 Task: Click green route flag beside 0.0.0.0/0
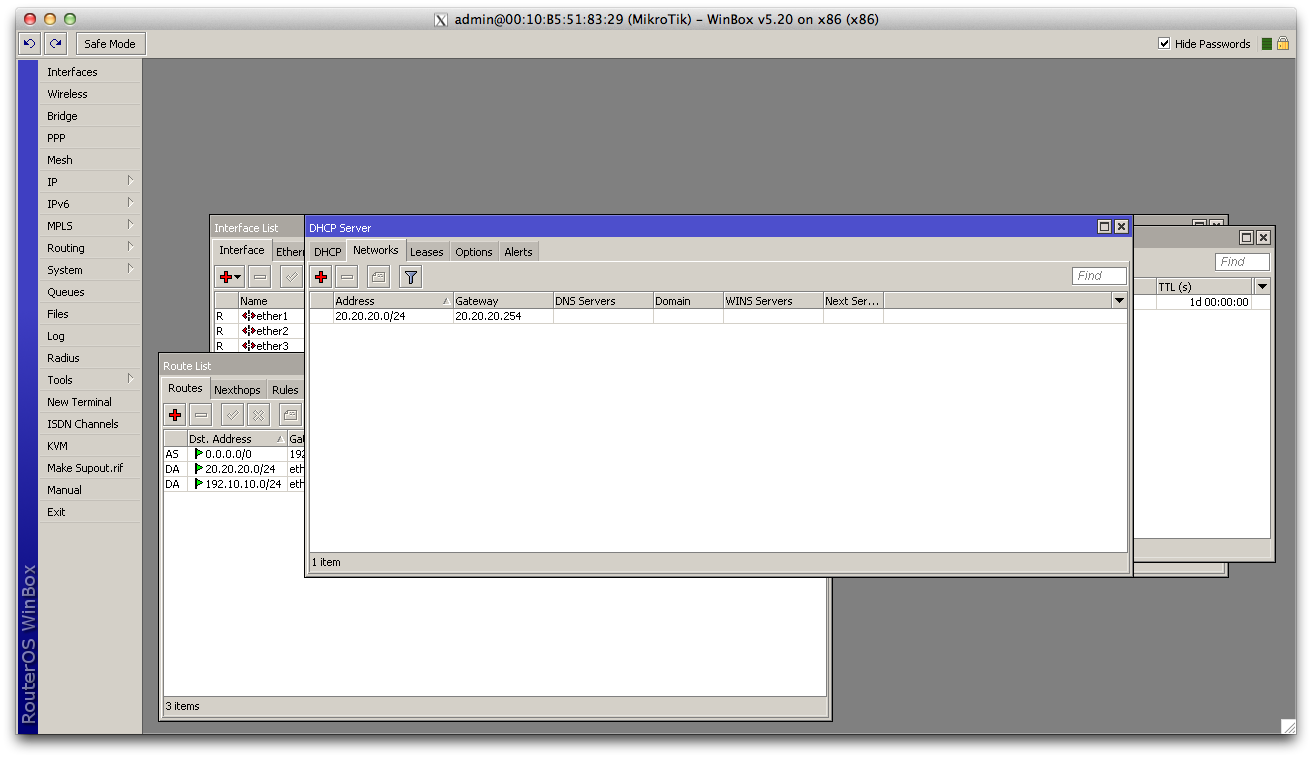(x=199, y=454)
